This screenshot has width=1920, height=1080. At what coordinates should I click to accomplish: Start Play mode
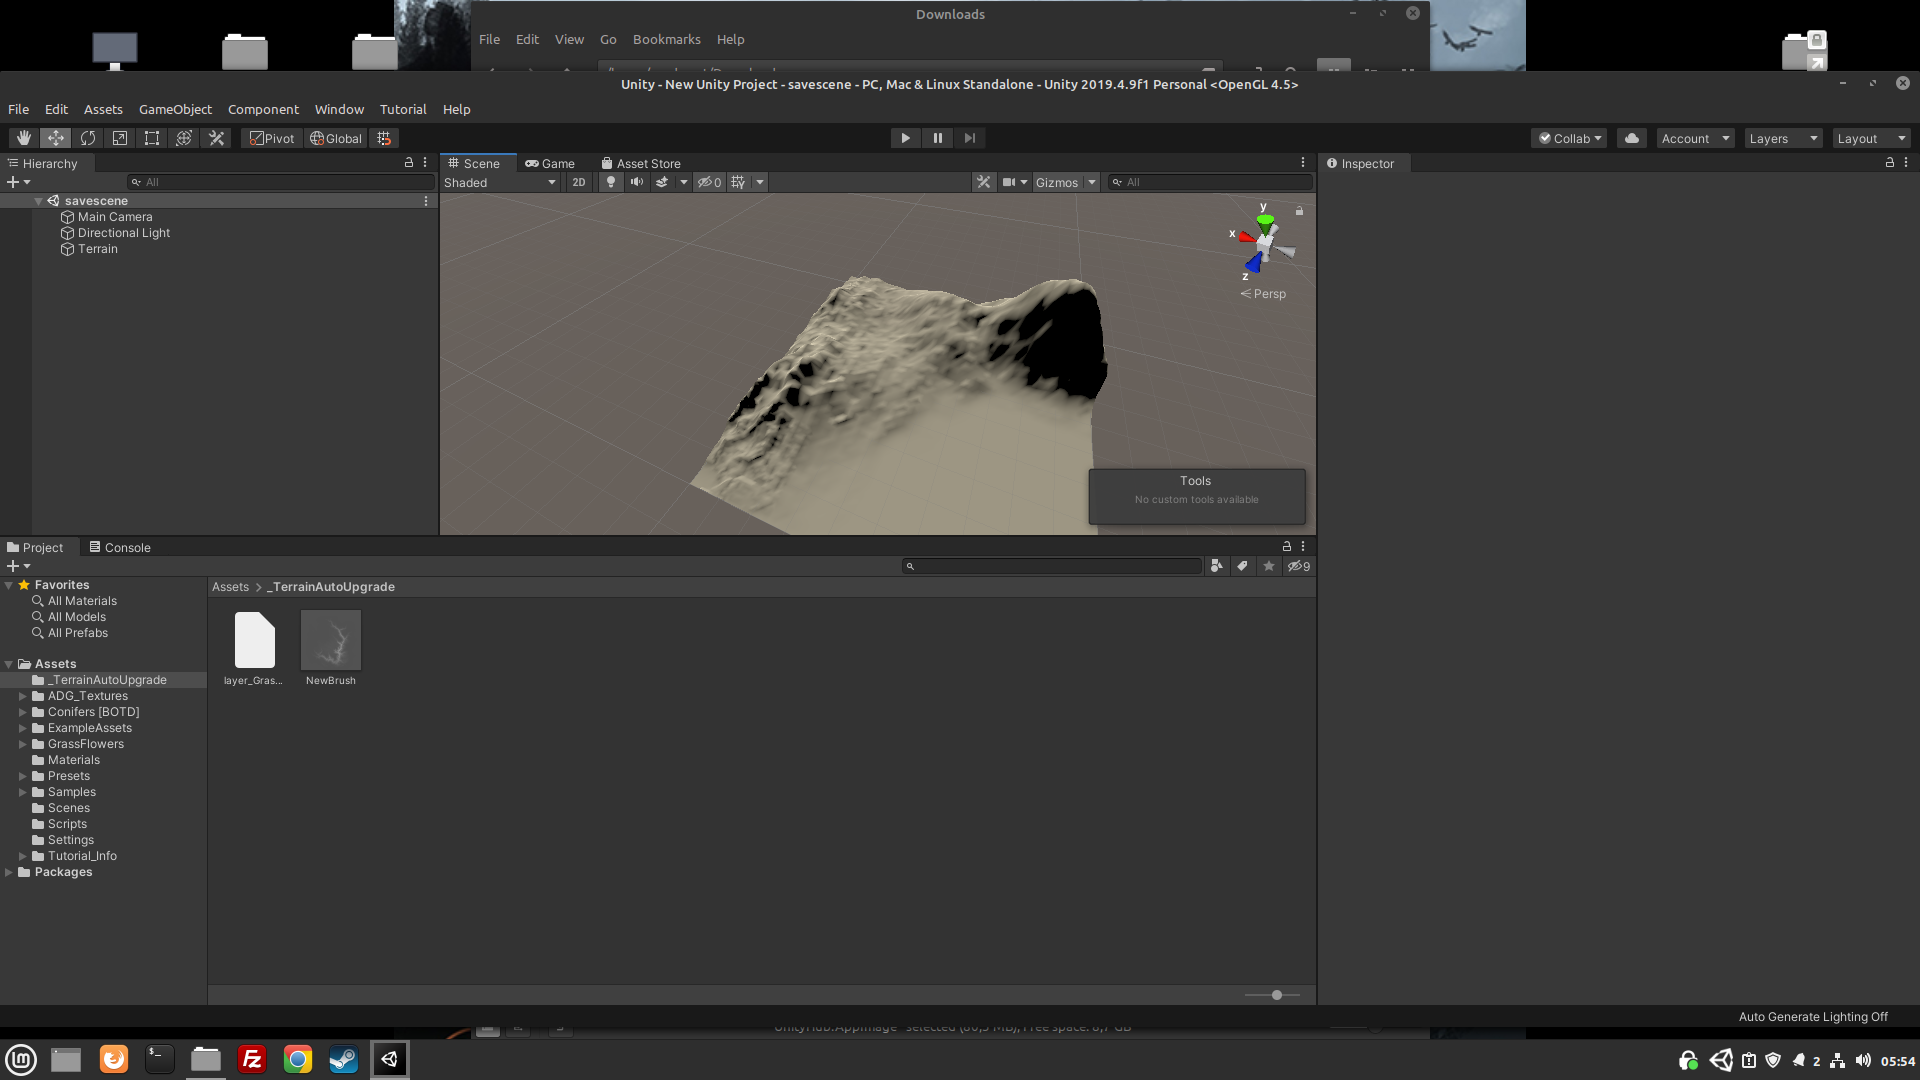click(x=905, y=138)
